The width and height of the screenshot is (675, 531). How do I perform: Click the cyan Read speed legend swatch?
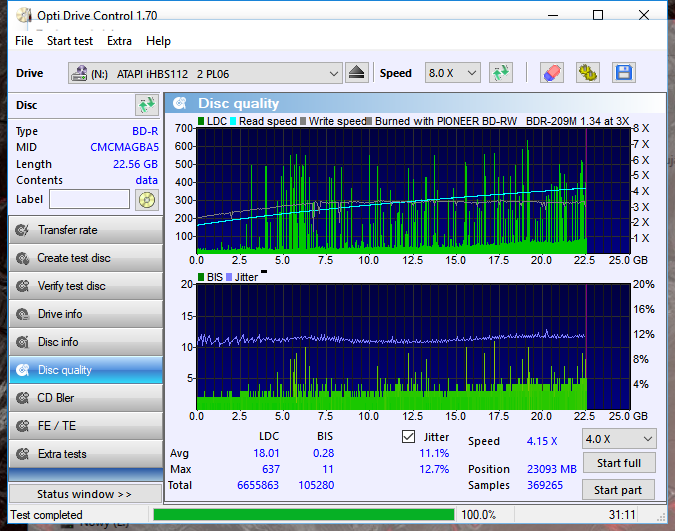tap(233, 121)
